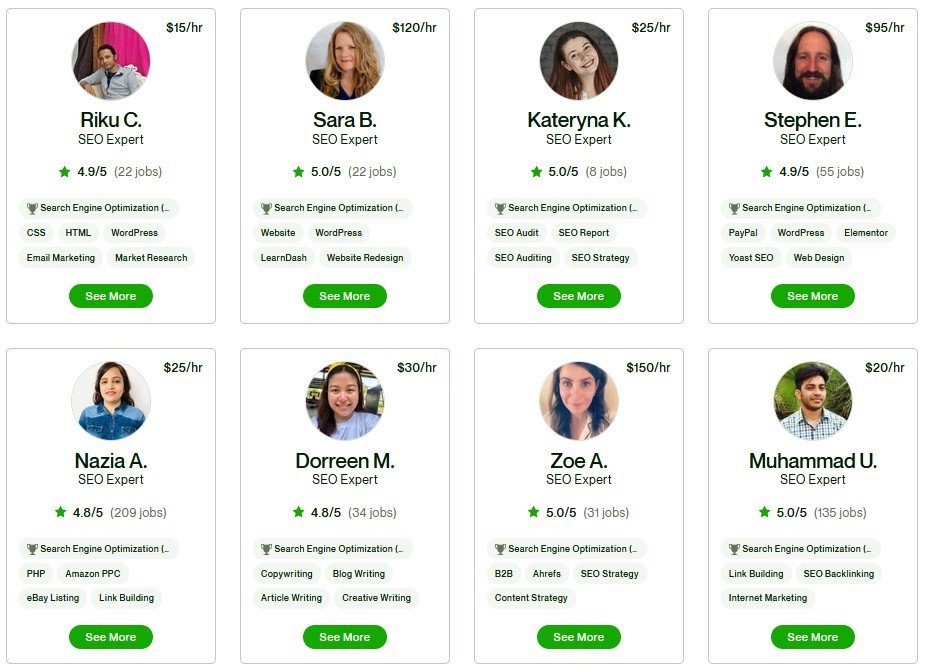
Task: Click trophy icon in Kateryna K.'s skill tag
Action: click(500, 208)
